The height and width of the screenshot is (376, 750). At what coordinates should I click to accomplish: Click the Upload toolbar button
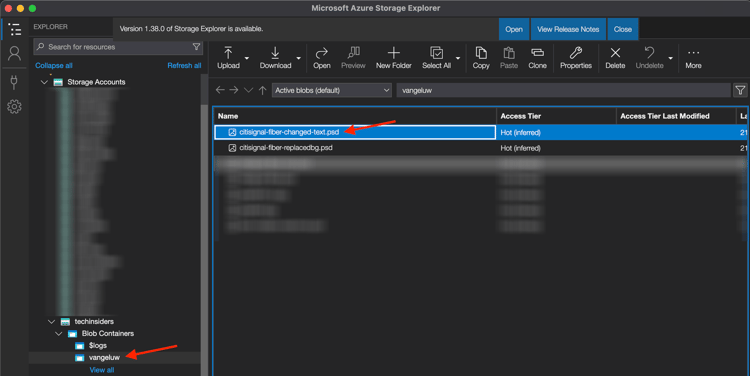pyautogui.click(x=228, y=58)
